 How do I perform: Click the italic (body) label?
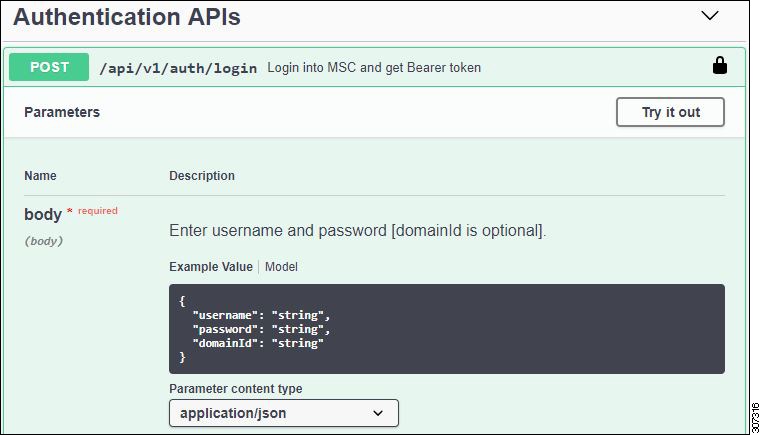pyautogui.click(x=44, y=241)
